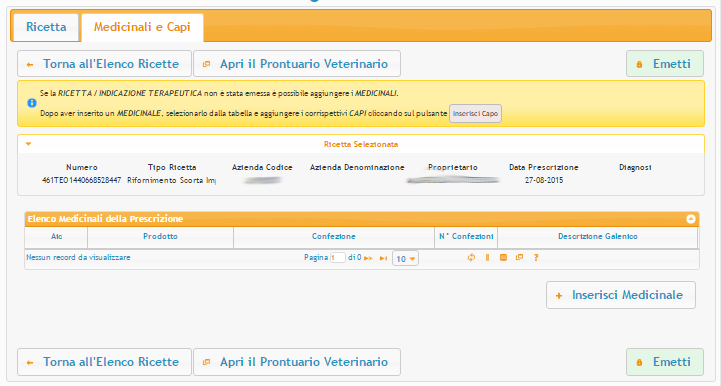721x386 pixels.
Task: Select the Medicinali e Capi tab
Action: pos(142,27)
